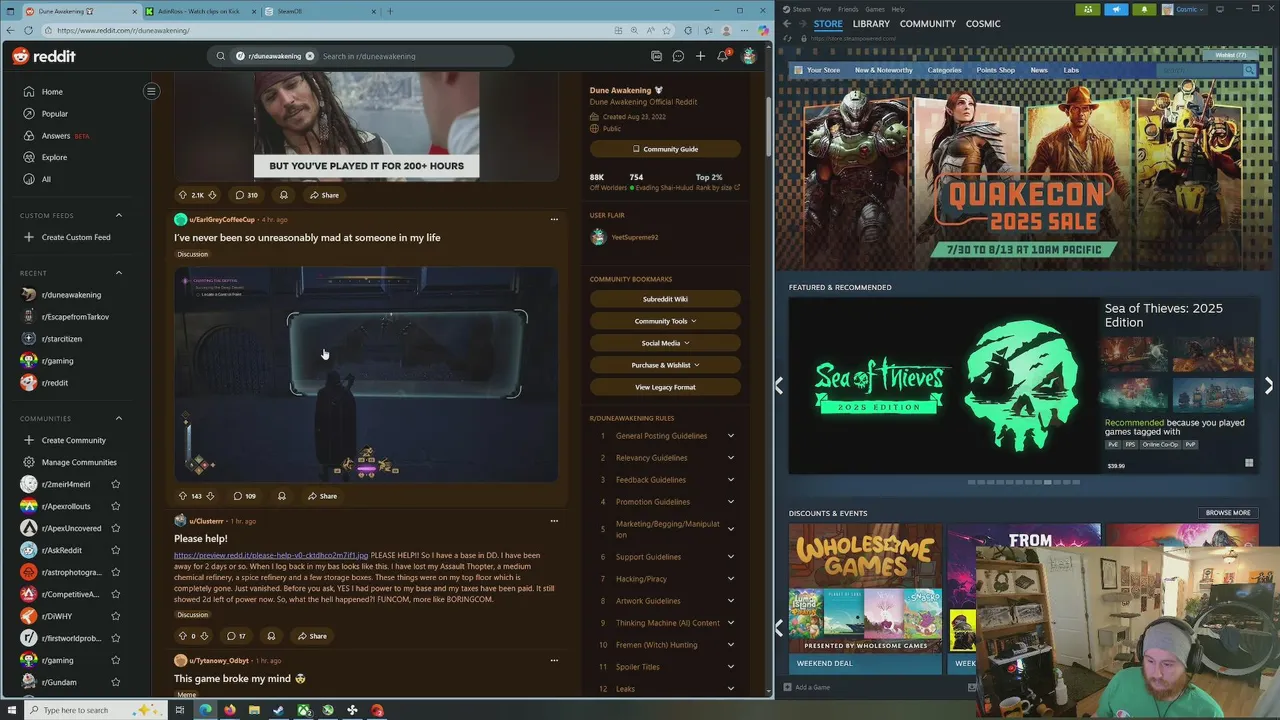Collapse the Reddit sidebar navigation
Image resolution: width=1280 pixels, height=720 pixels.
click(151, 91)
